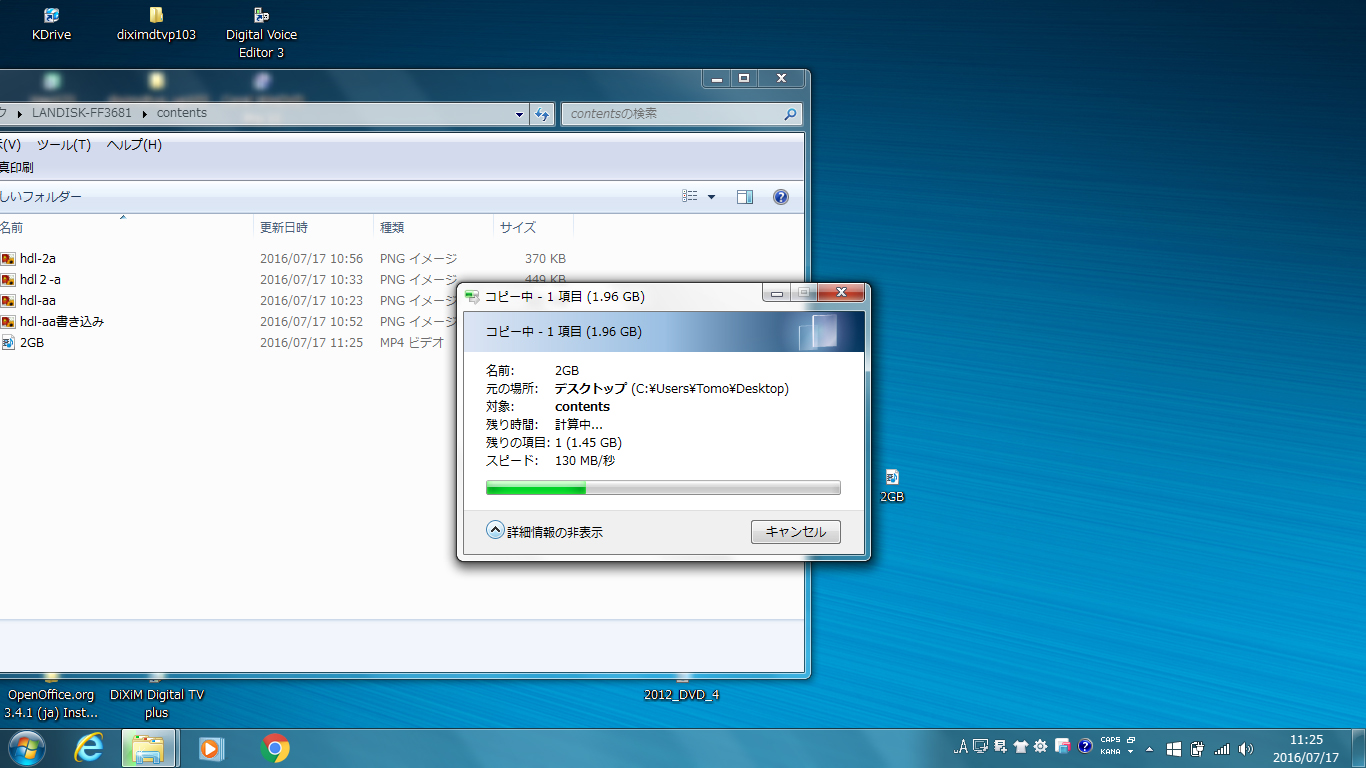Click the IME pad monitor icon
This screenshot has height=768, width=1366.
(x=980, y=746)
